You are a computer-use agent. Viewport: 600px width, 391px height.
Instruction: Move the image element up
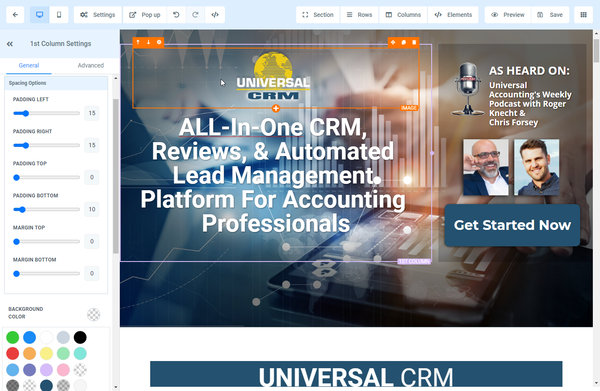[x=138, y=42]
